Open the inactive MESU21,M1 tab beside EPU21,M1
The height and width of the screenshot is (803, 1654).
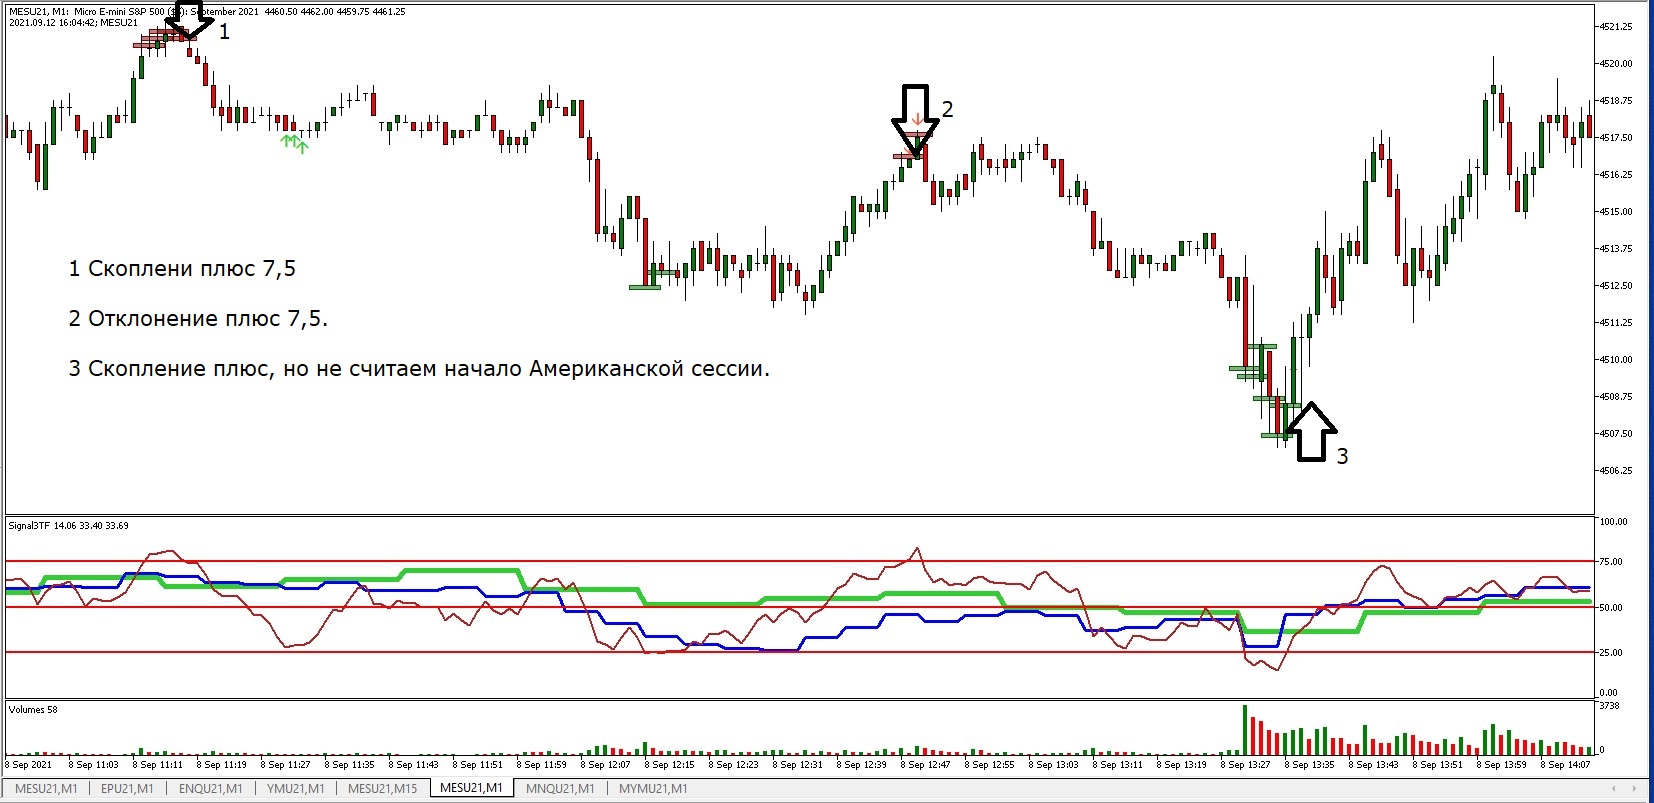(x=46, y=788)
